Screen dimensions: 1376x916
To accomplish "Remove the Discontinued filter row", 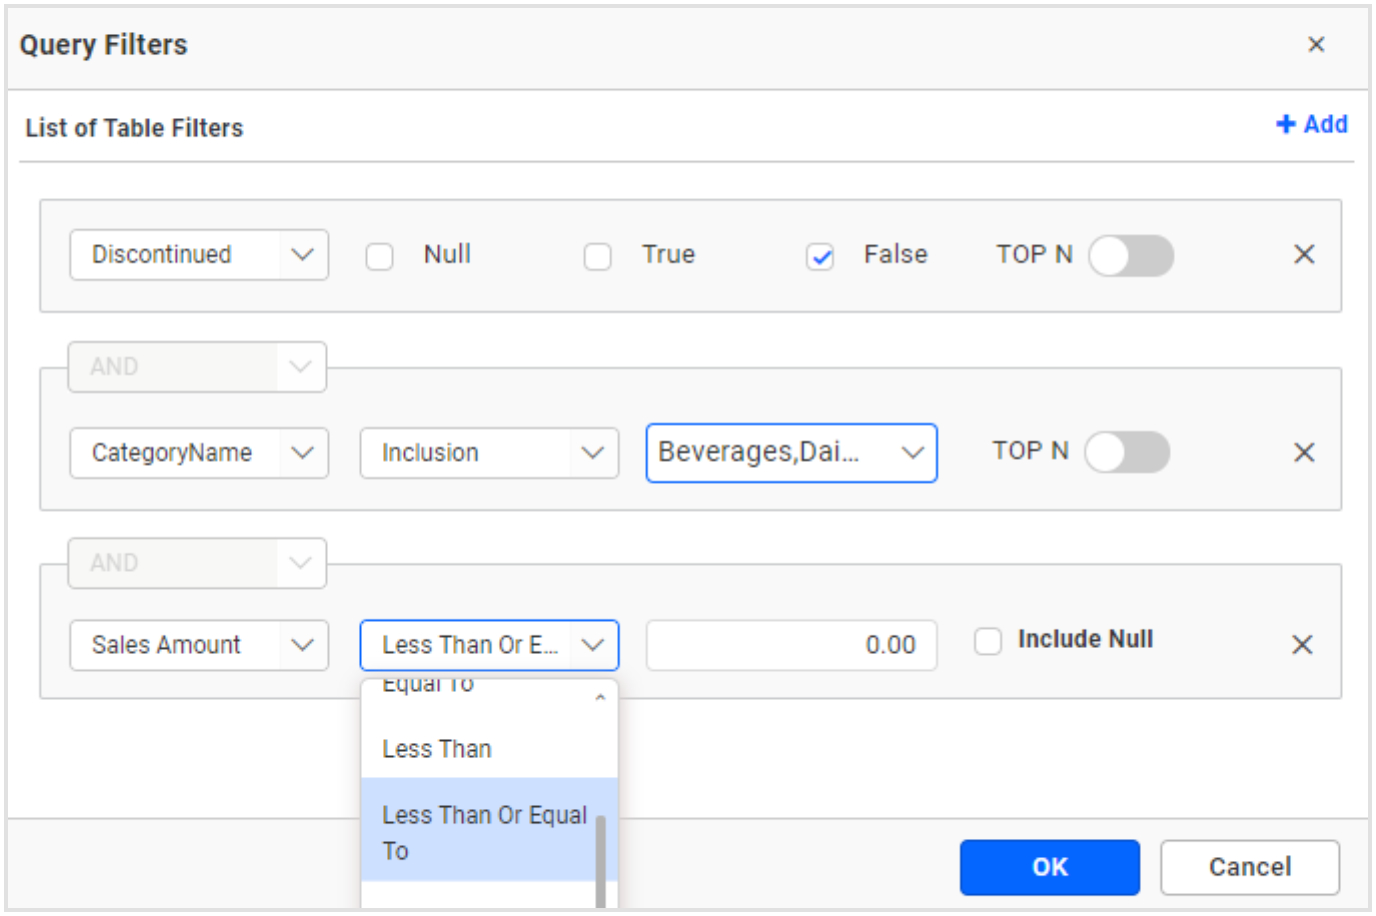I will pyautogui.click(x=1304, y=255).
